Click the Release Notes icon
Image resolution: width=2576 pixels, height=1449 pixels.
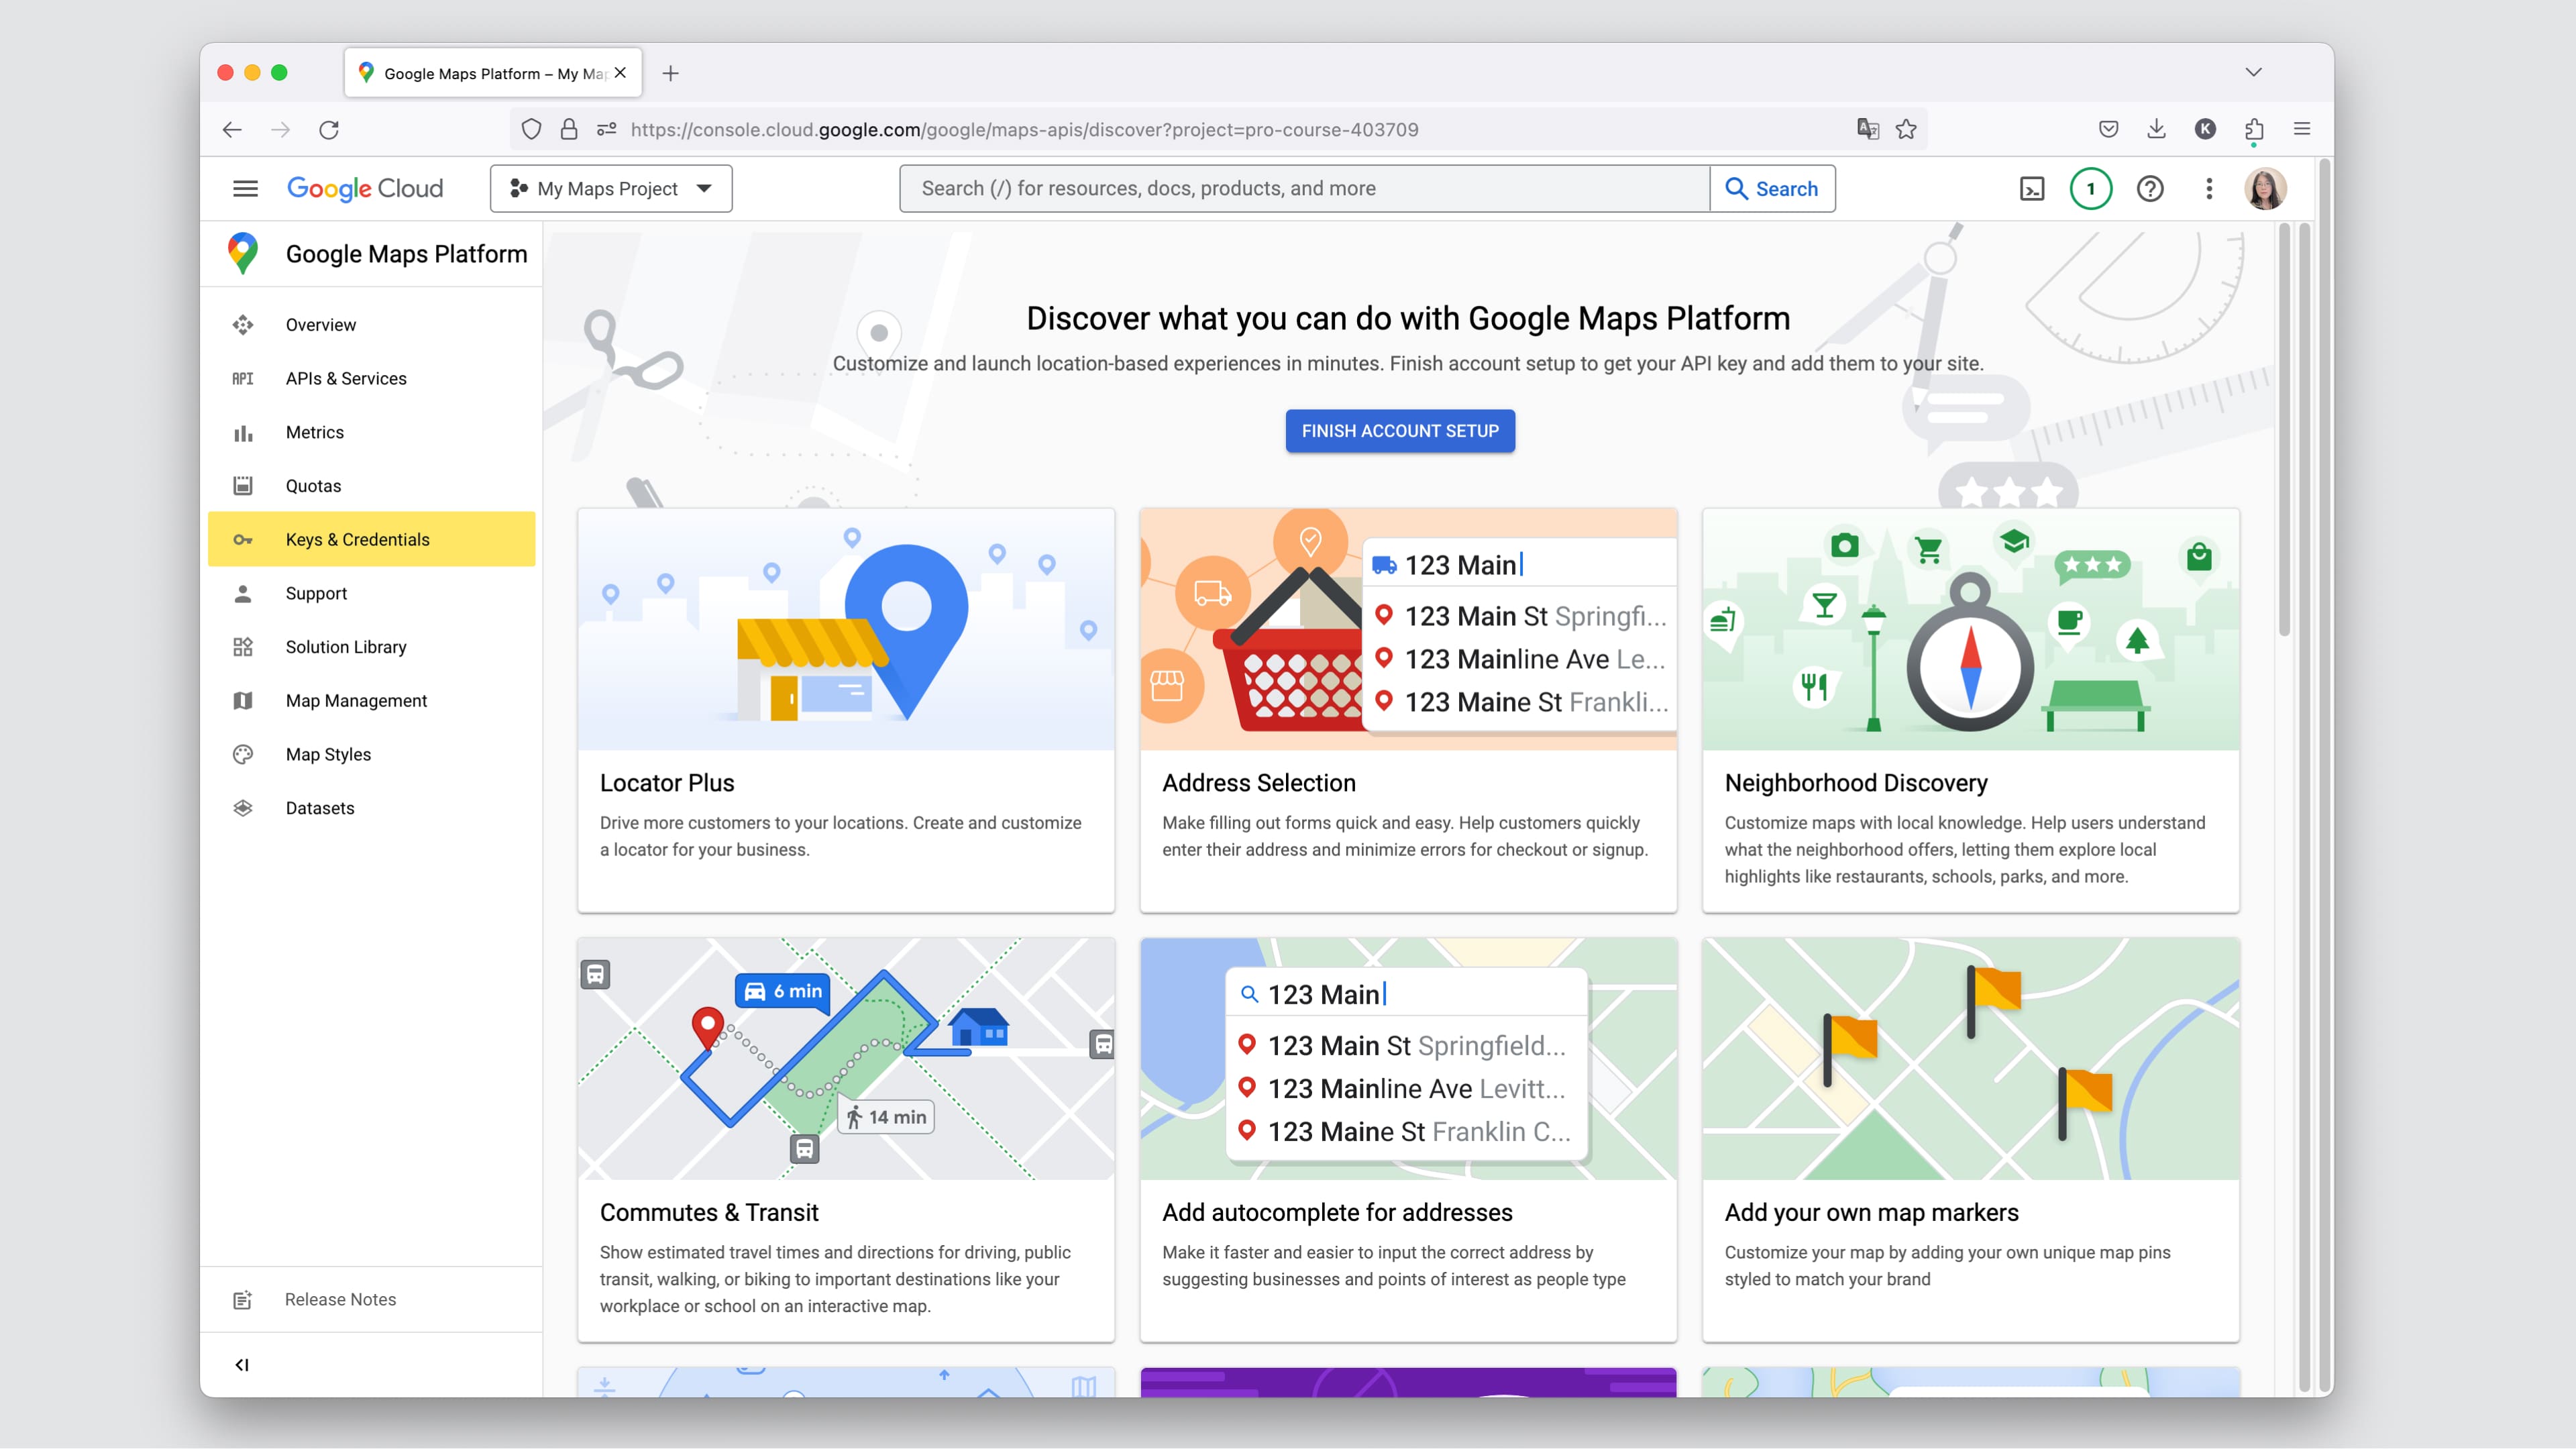tap(243, 1300)
